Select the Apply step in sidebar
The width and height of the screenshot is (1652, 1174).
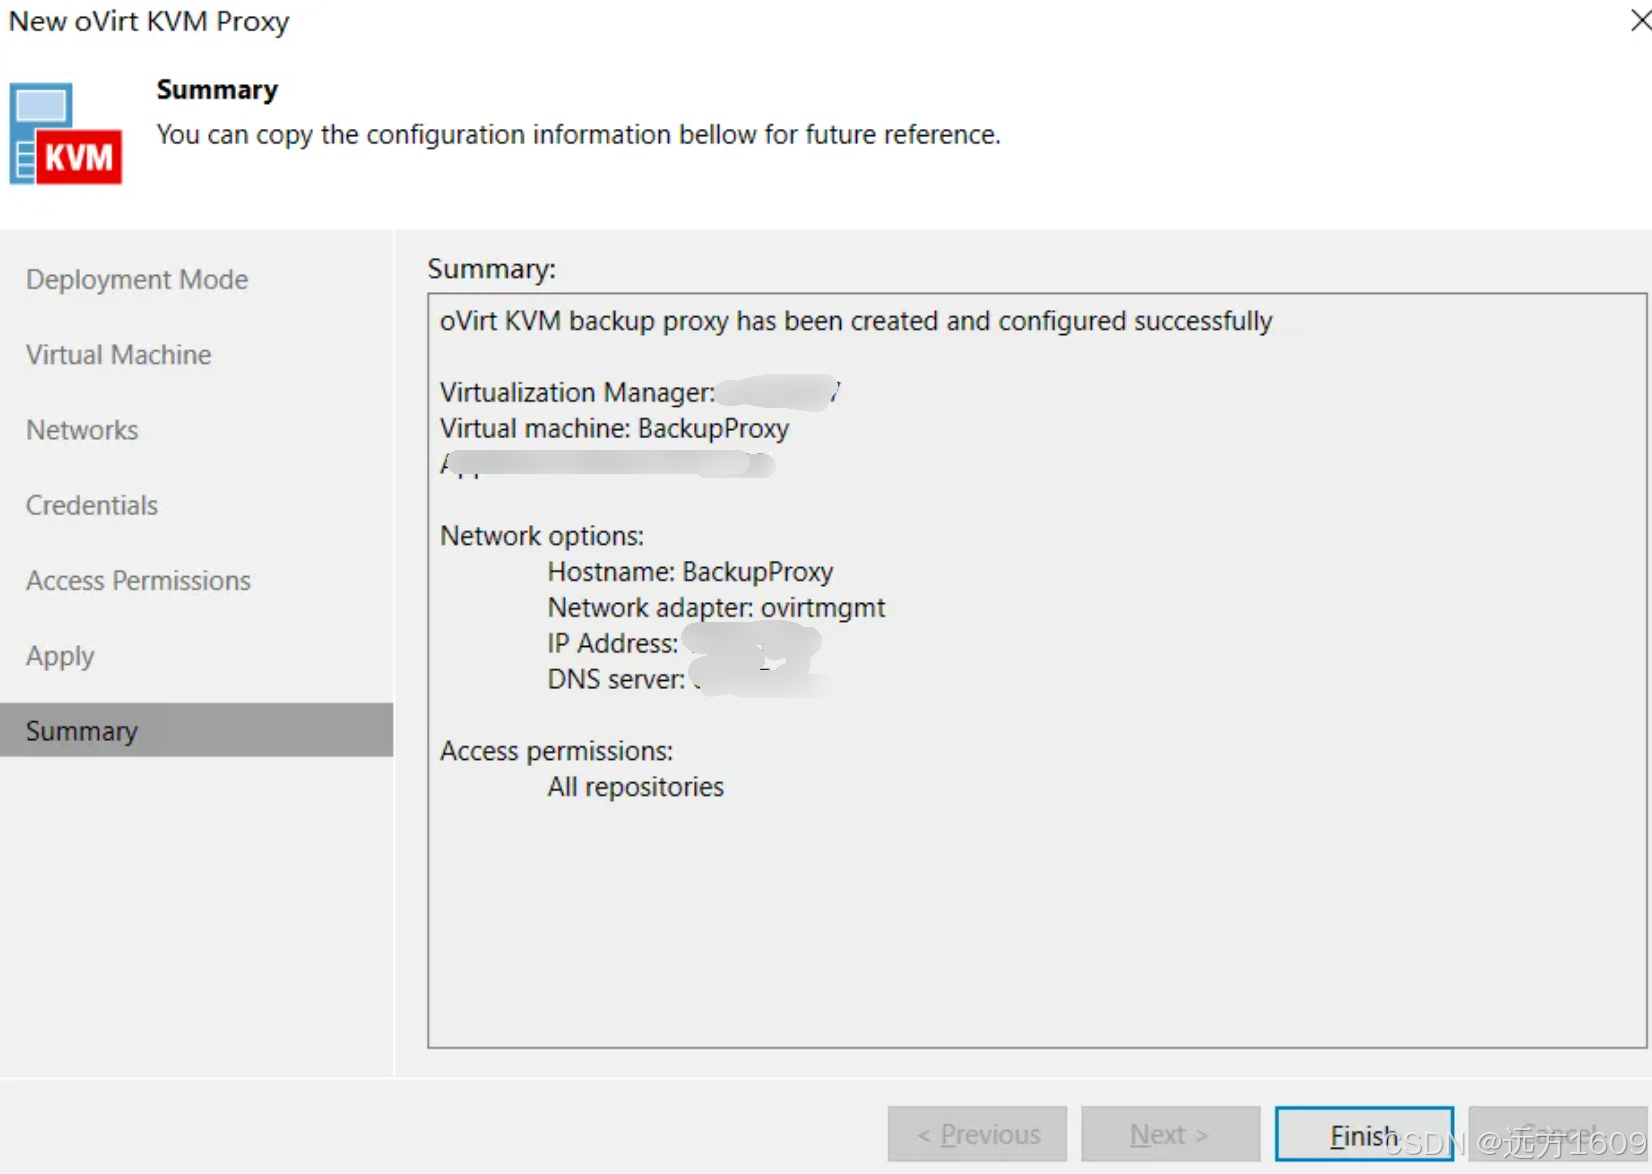coord(60,656)
